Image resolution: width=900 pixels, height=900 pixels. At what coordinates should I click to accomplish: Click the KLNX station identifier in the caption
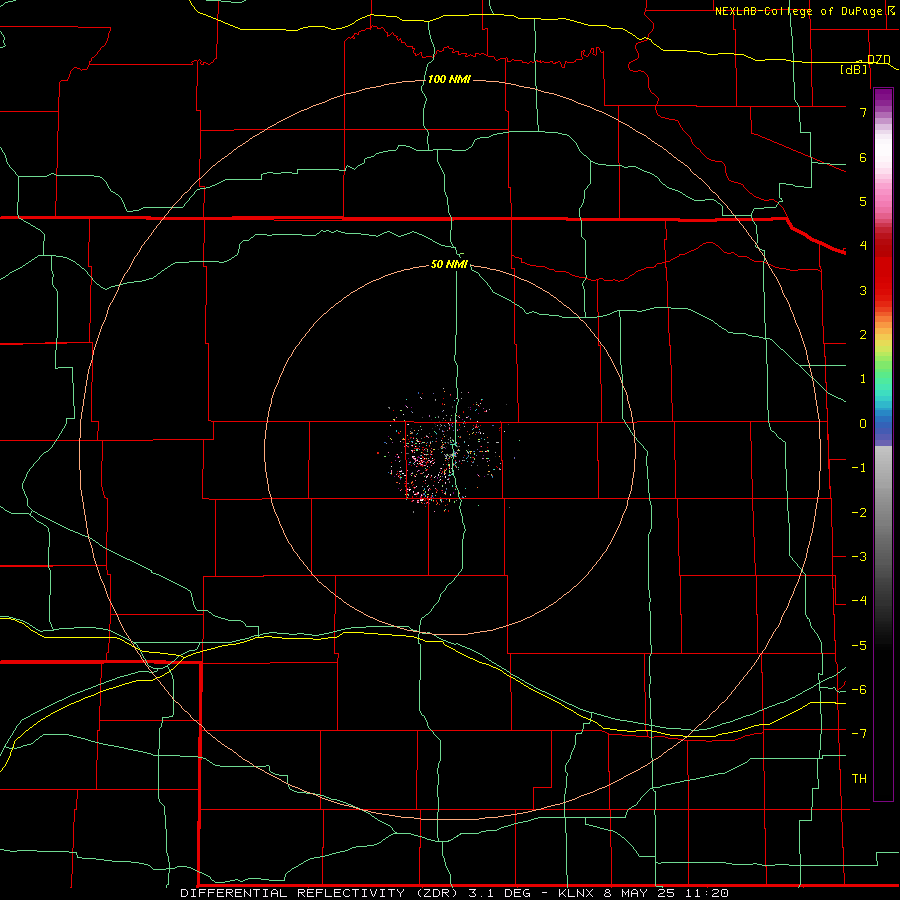tap(576, 893)
